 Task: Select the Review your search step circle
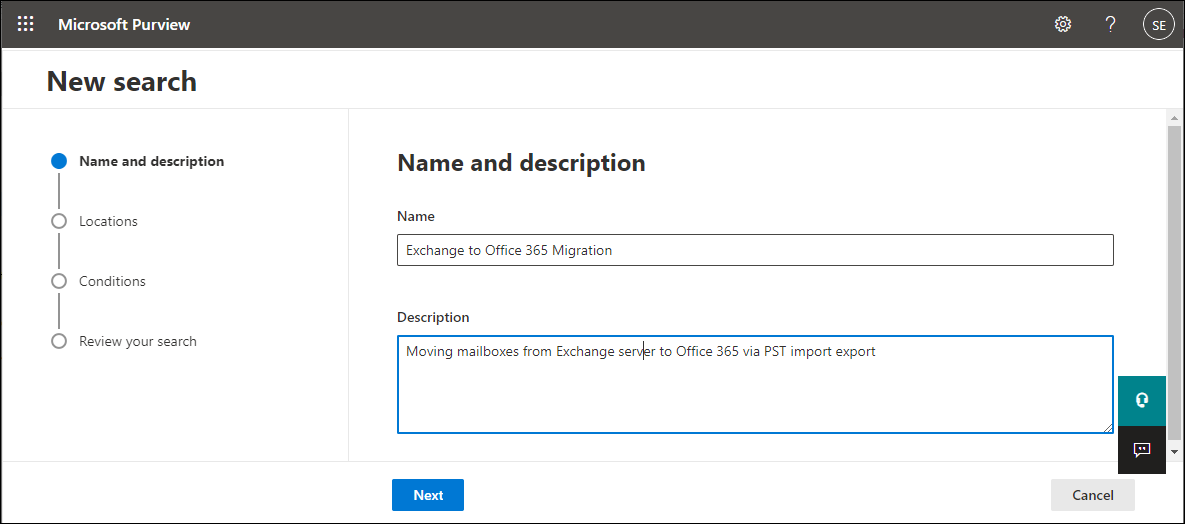(59, 341)
